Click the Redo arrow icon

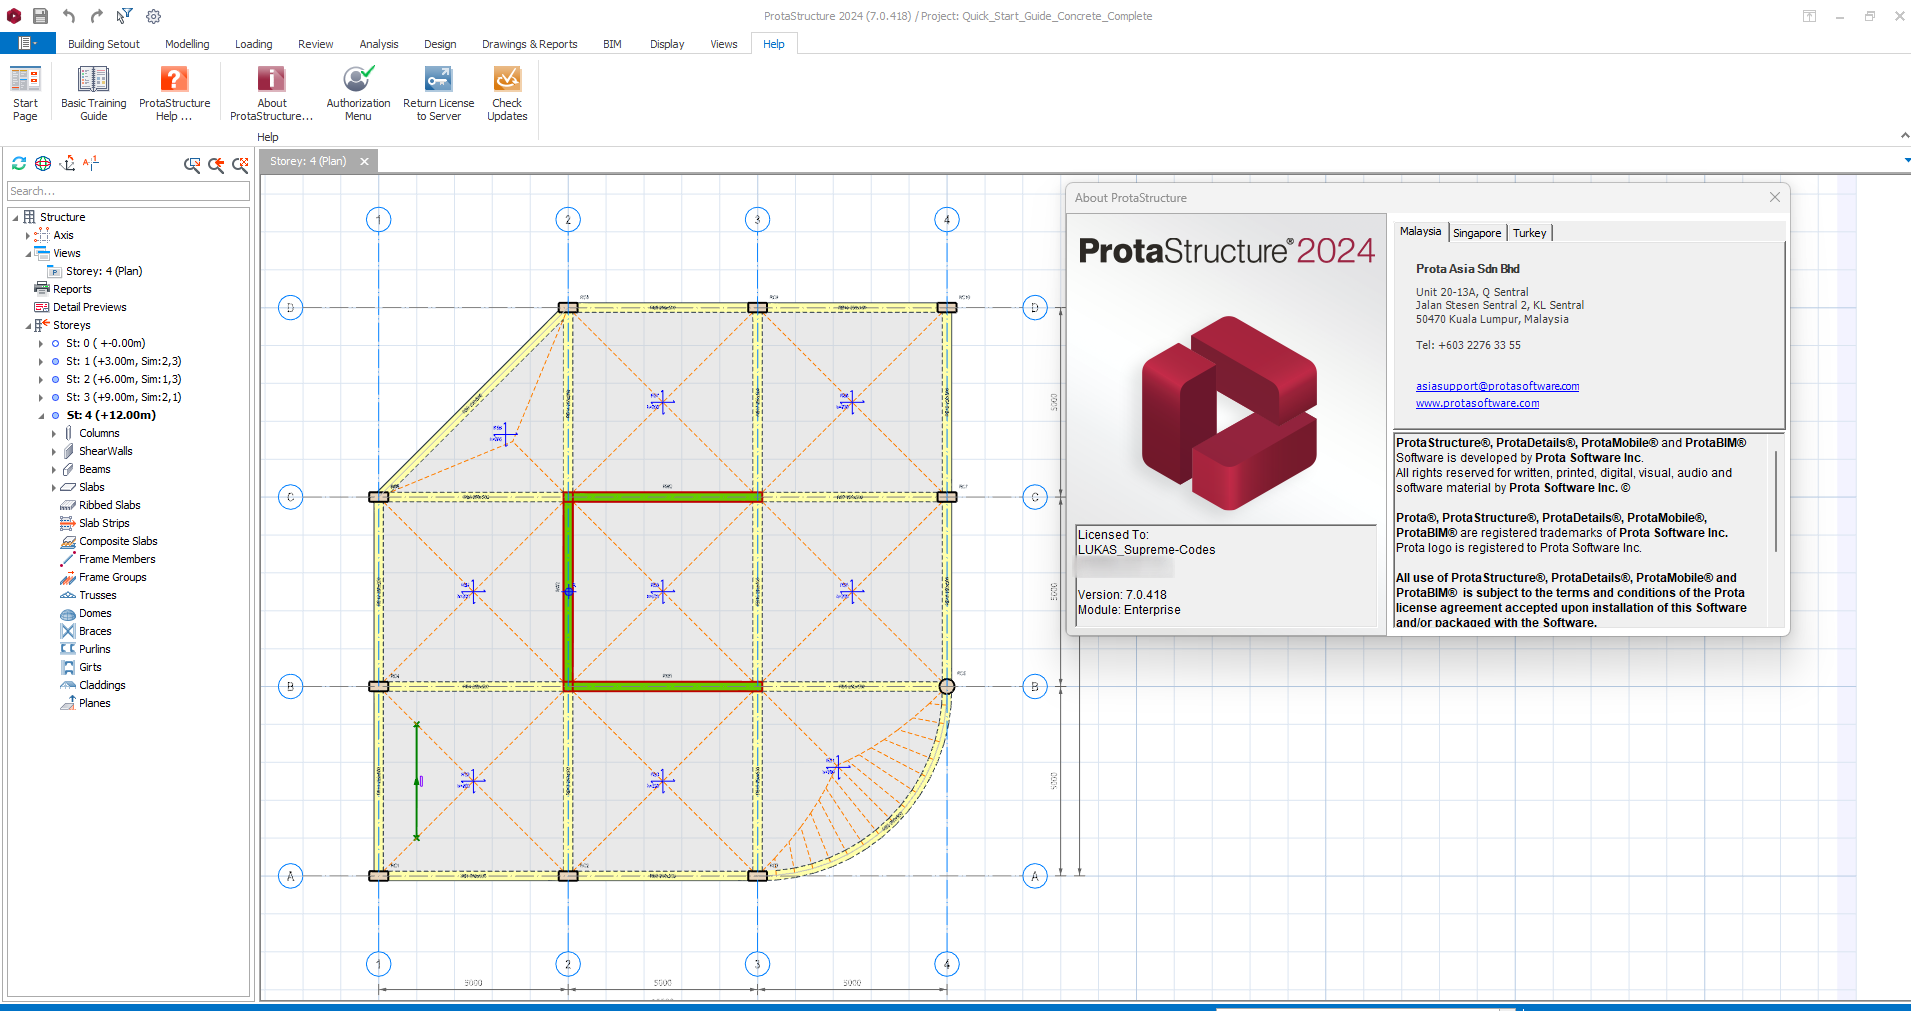[96, 16]
